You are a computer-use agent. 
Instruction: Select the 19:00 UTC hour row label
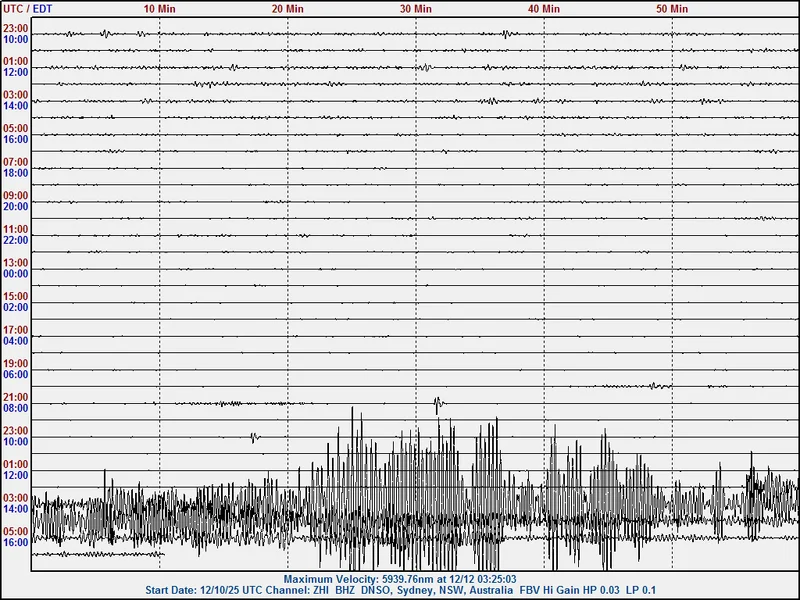tap(15, 363)
